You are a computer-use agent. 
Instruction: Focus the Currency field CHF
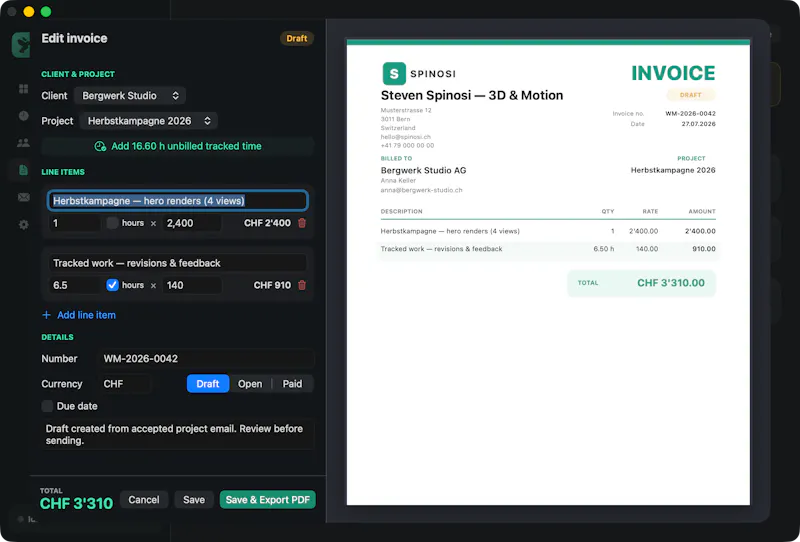coord(125,384)
